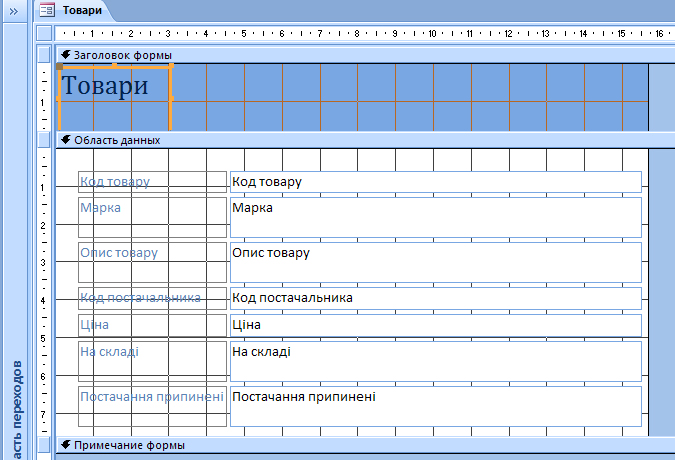The width and height of the screenshot is (675, 460).
Task: Click the vertical ruler beside the data area
Action: (44, 293)
